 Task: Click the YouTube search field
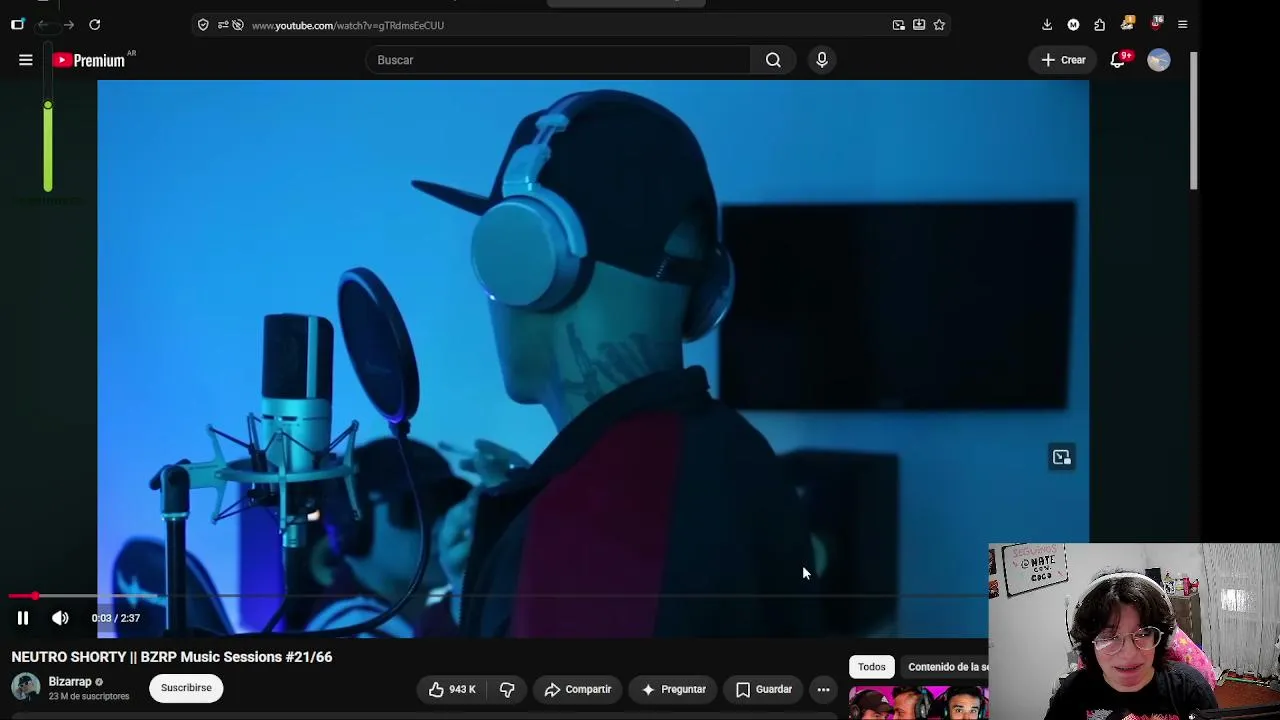[x=558, y=60]
